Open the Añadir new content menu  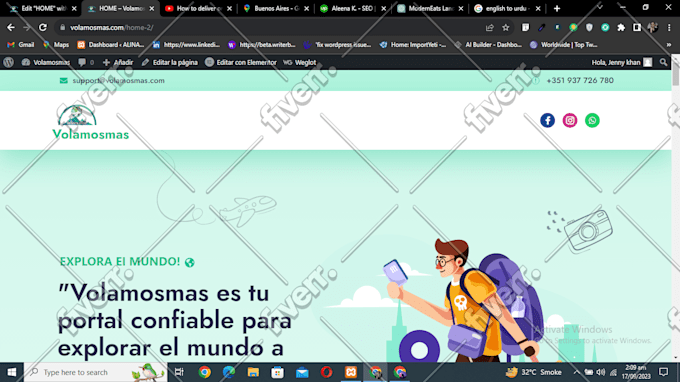[x=118, y=62]
